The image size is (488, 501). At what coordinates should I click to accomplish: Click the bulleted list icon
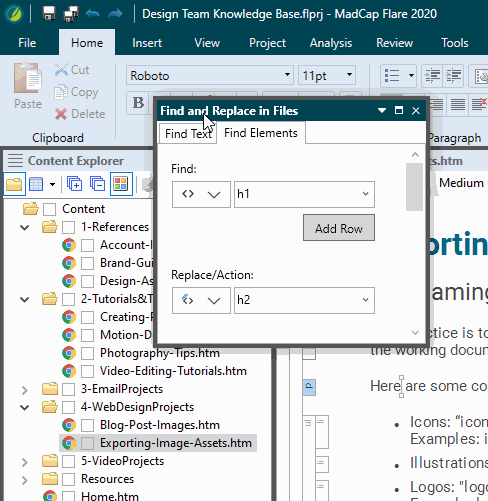[392, 75]
